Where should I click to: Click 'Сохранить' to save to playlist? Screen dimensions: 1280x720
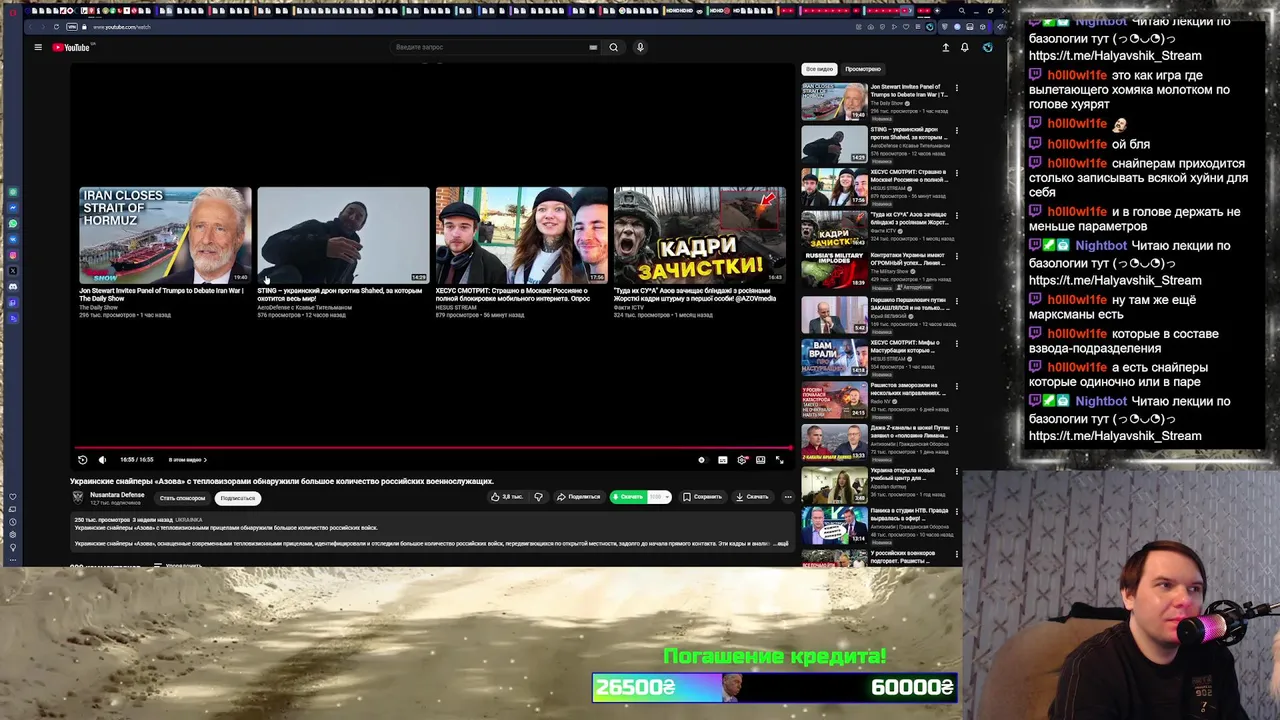702,497
